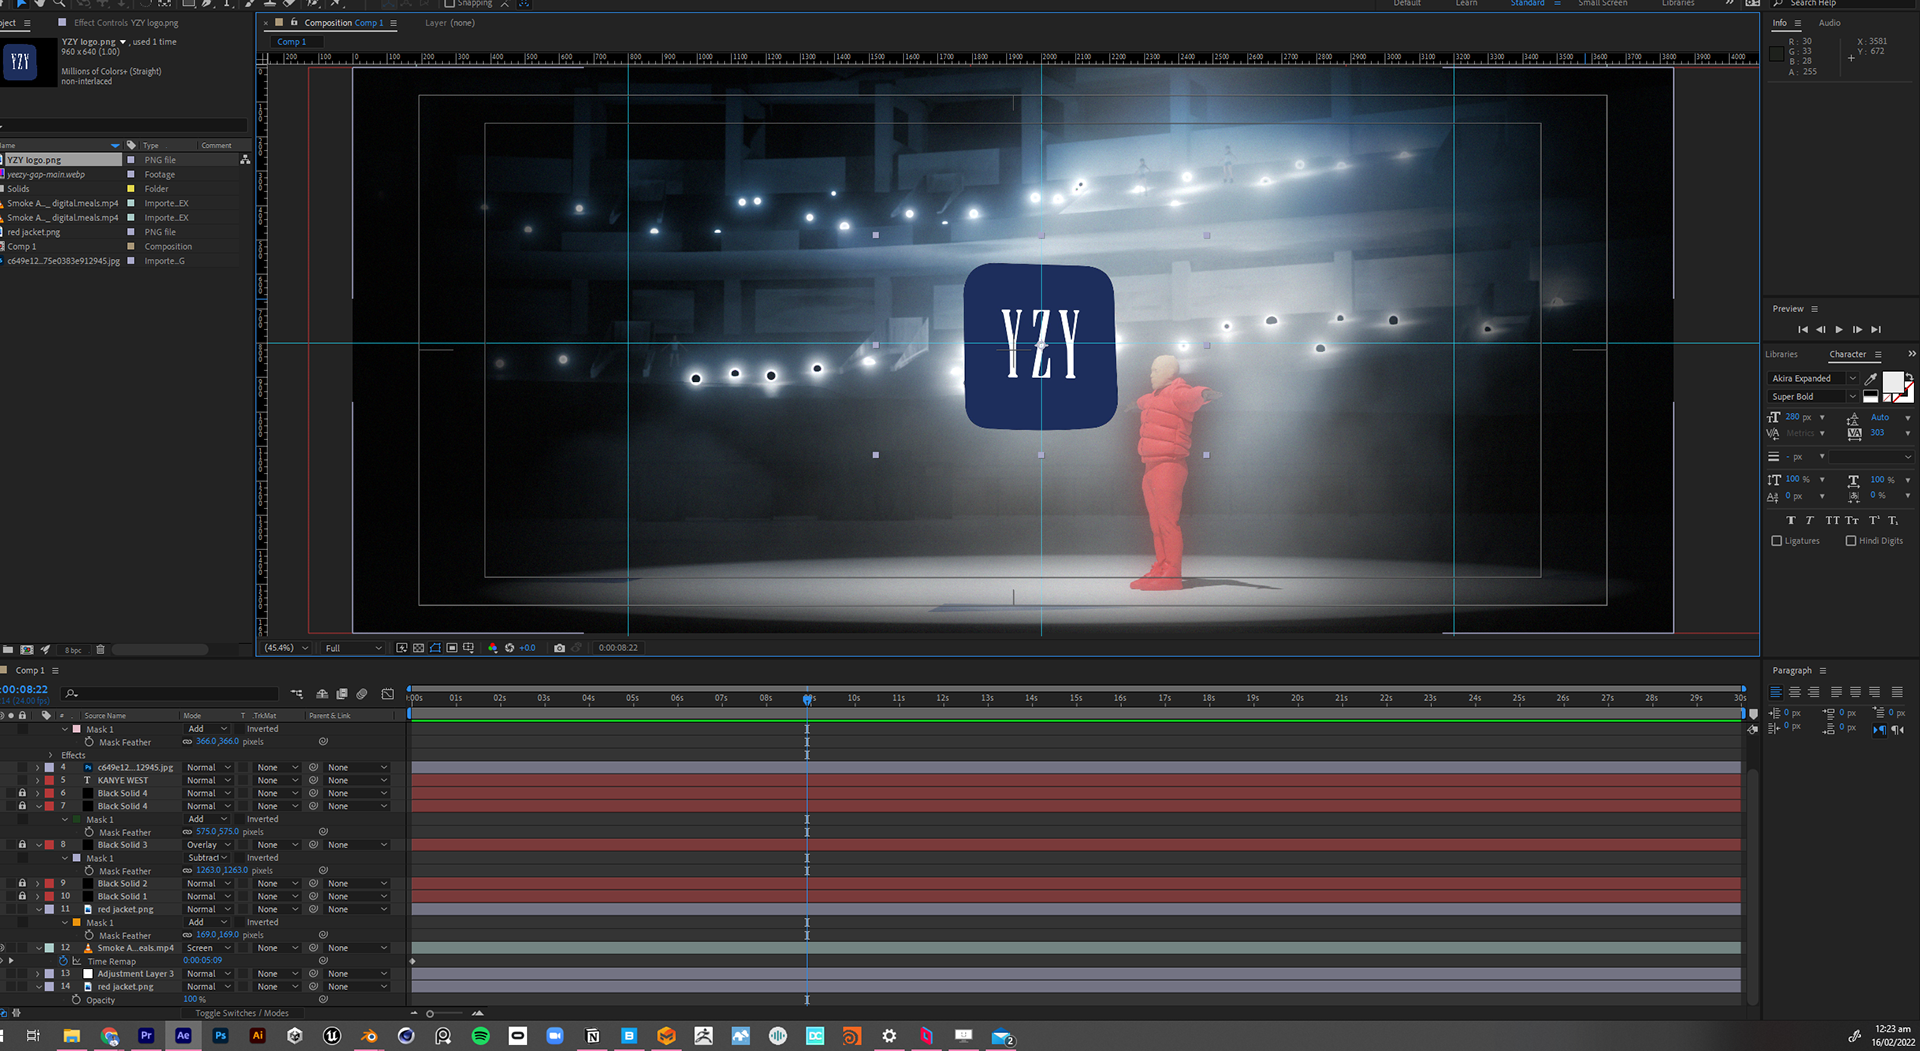
Task: Apply superscript in Character panel
Action: point(1874,520)
